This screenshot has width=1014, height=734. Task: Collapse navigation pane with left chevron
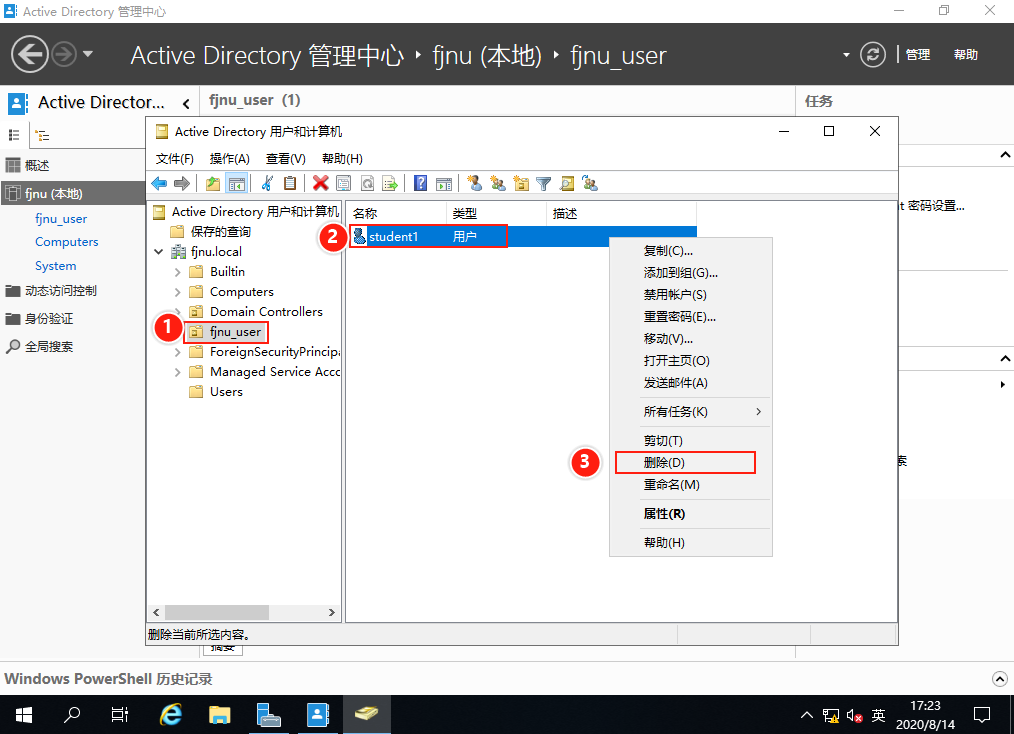(186, 103)
